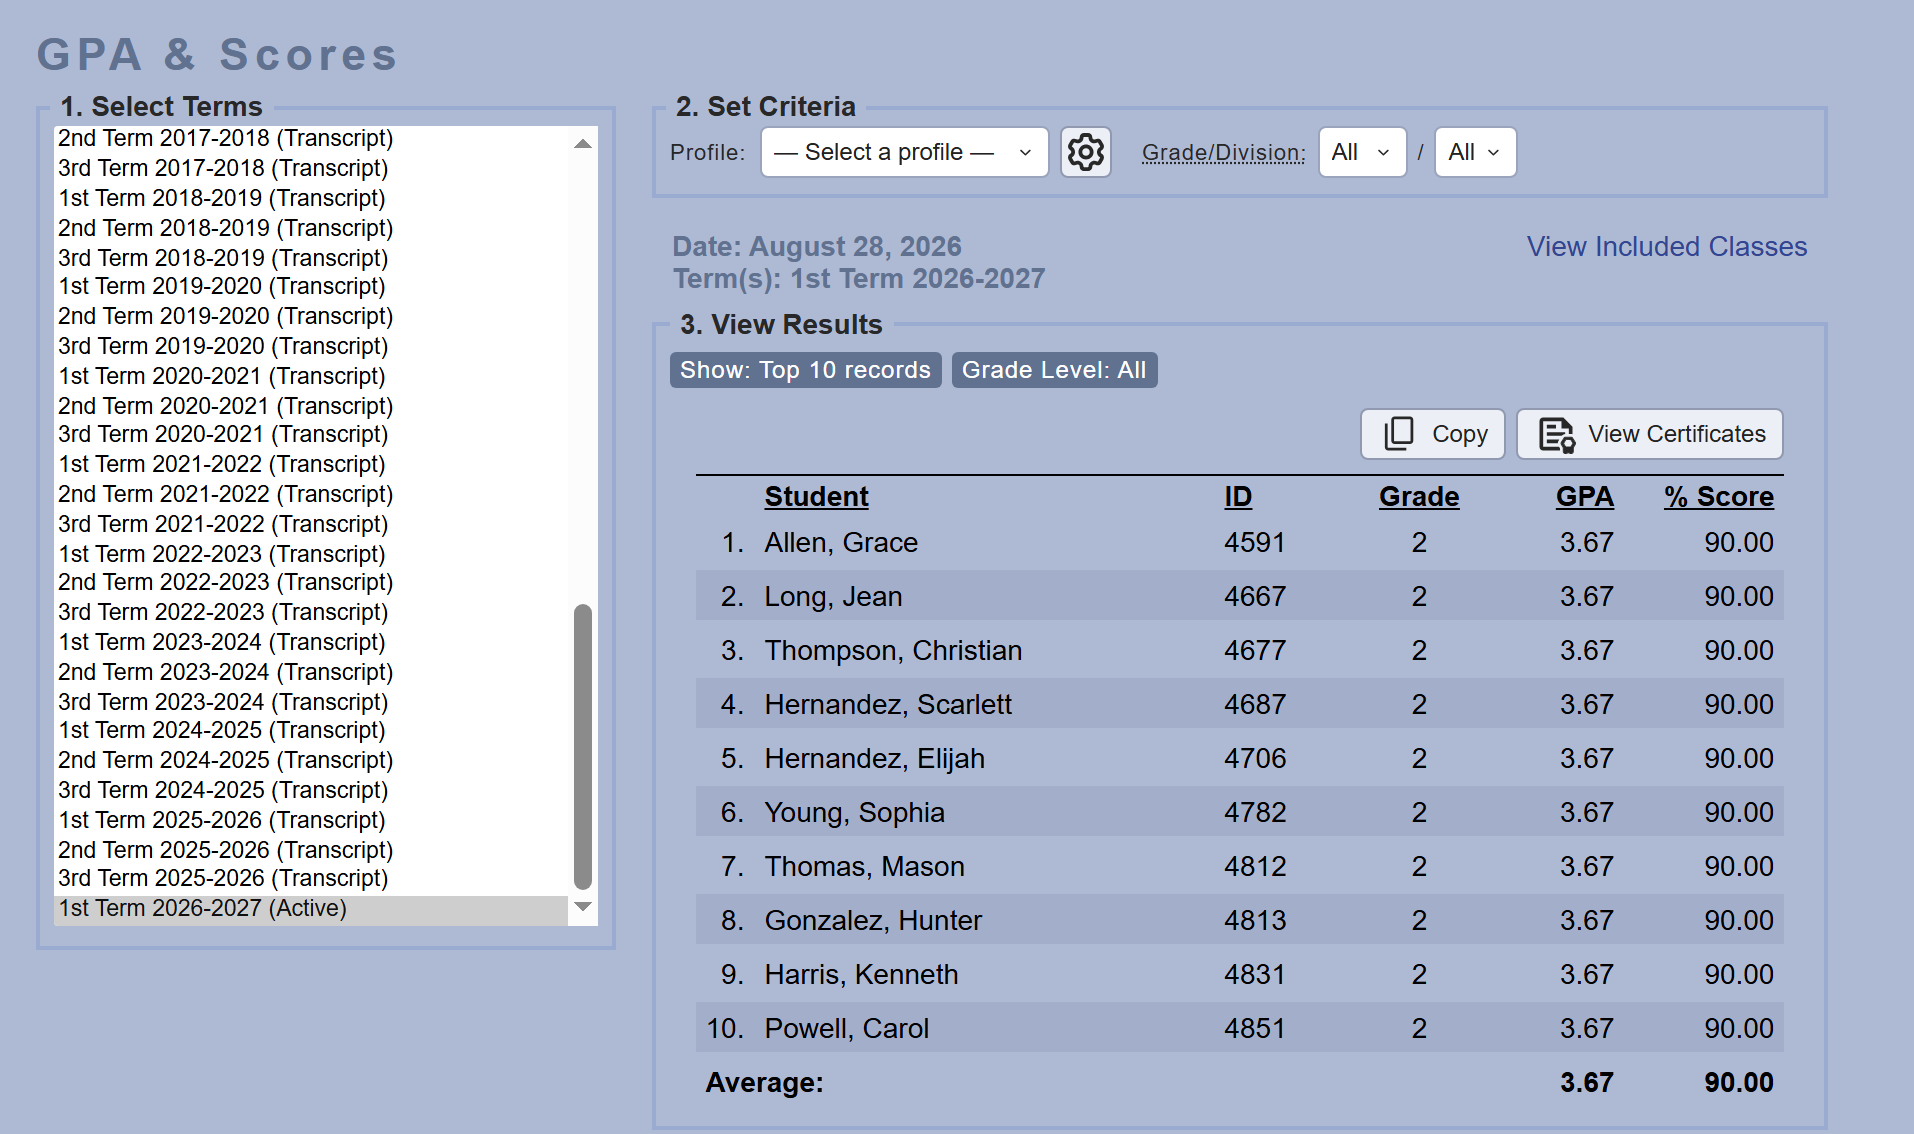
Task: Click student name Allen, Grace
Action: 841,543
